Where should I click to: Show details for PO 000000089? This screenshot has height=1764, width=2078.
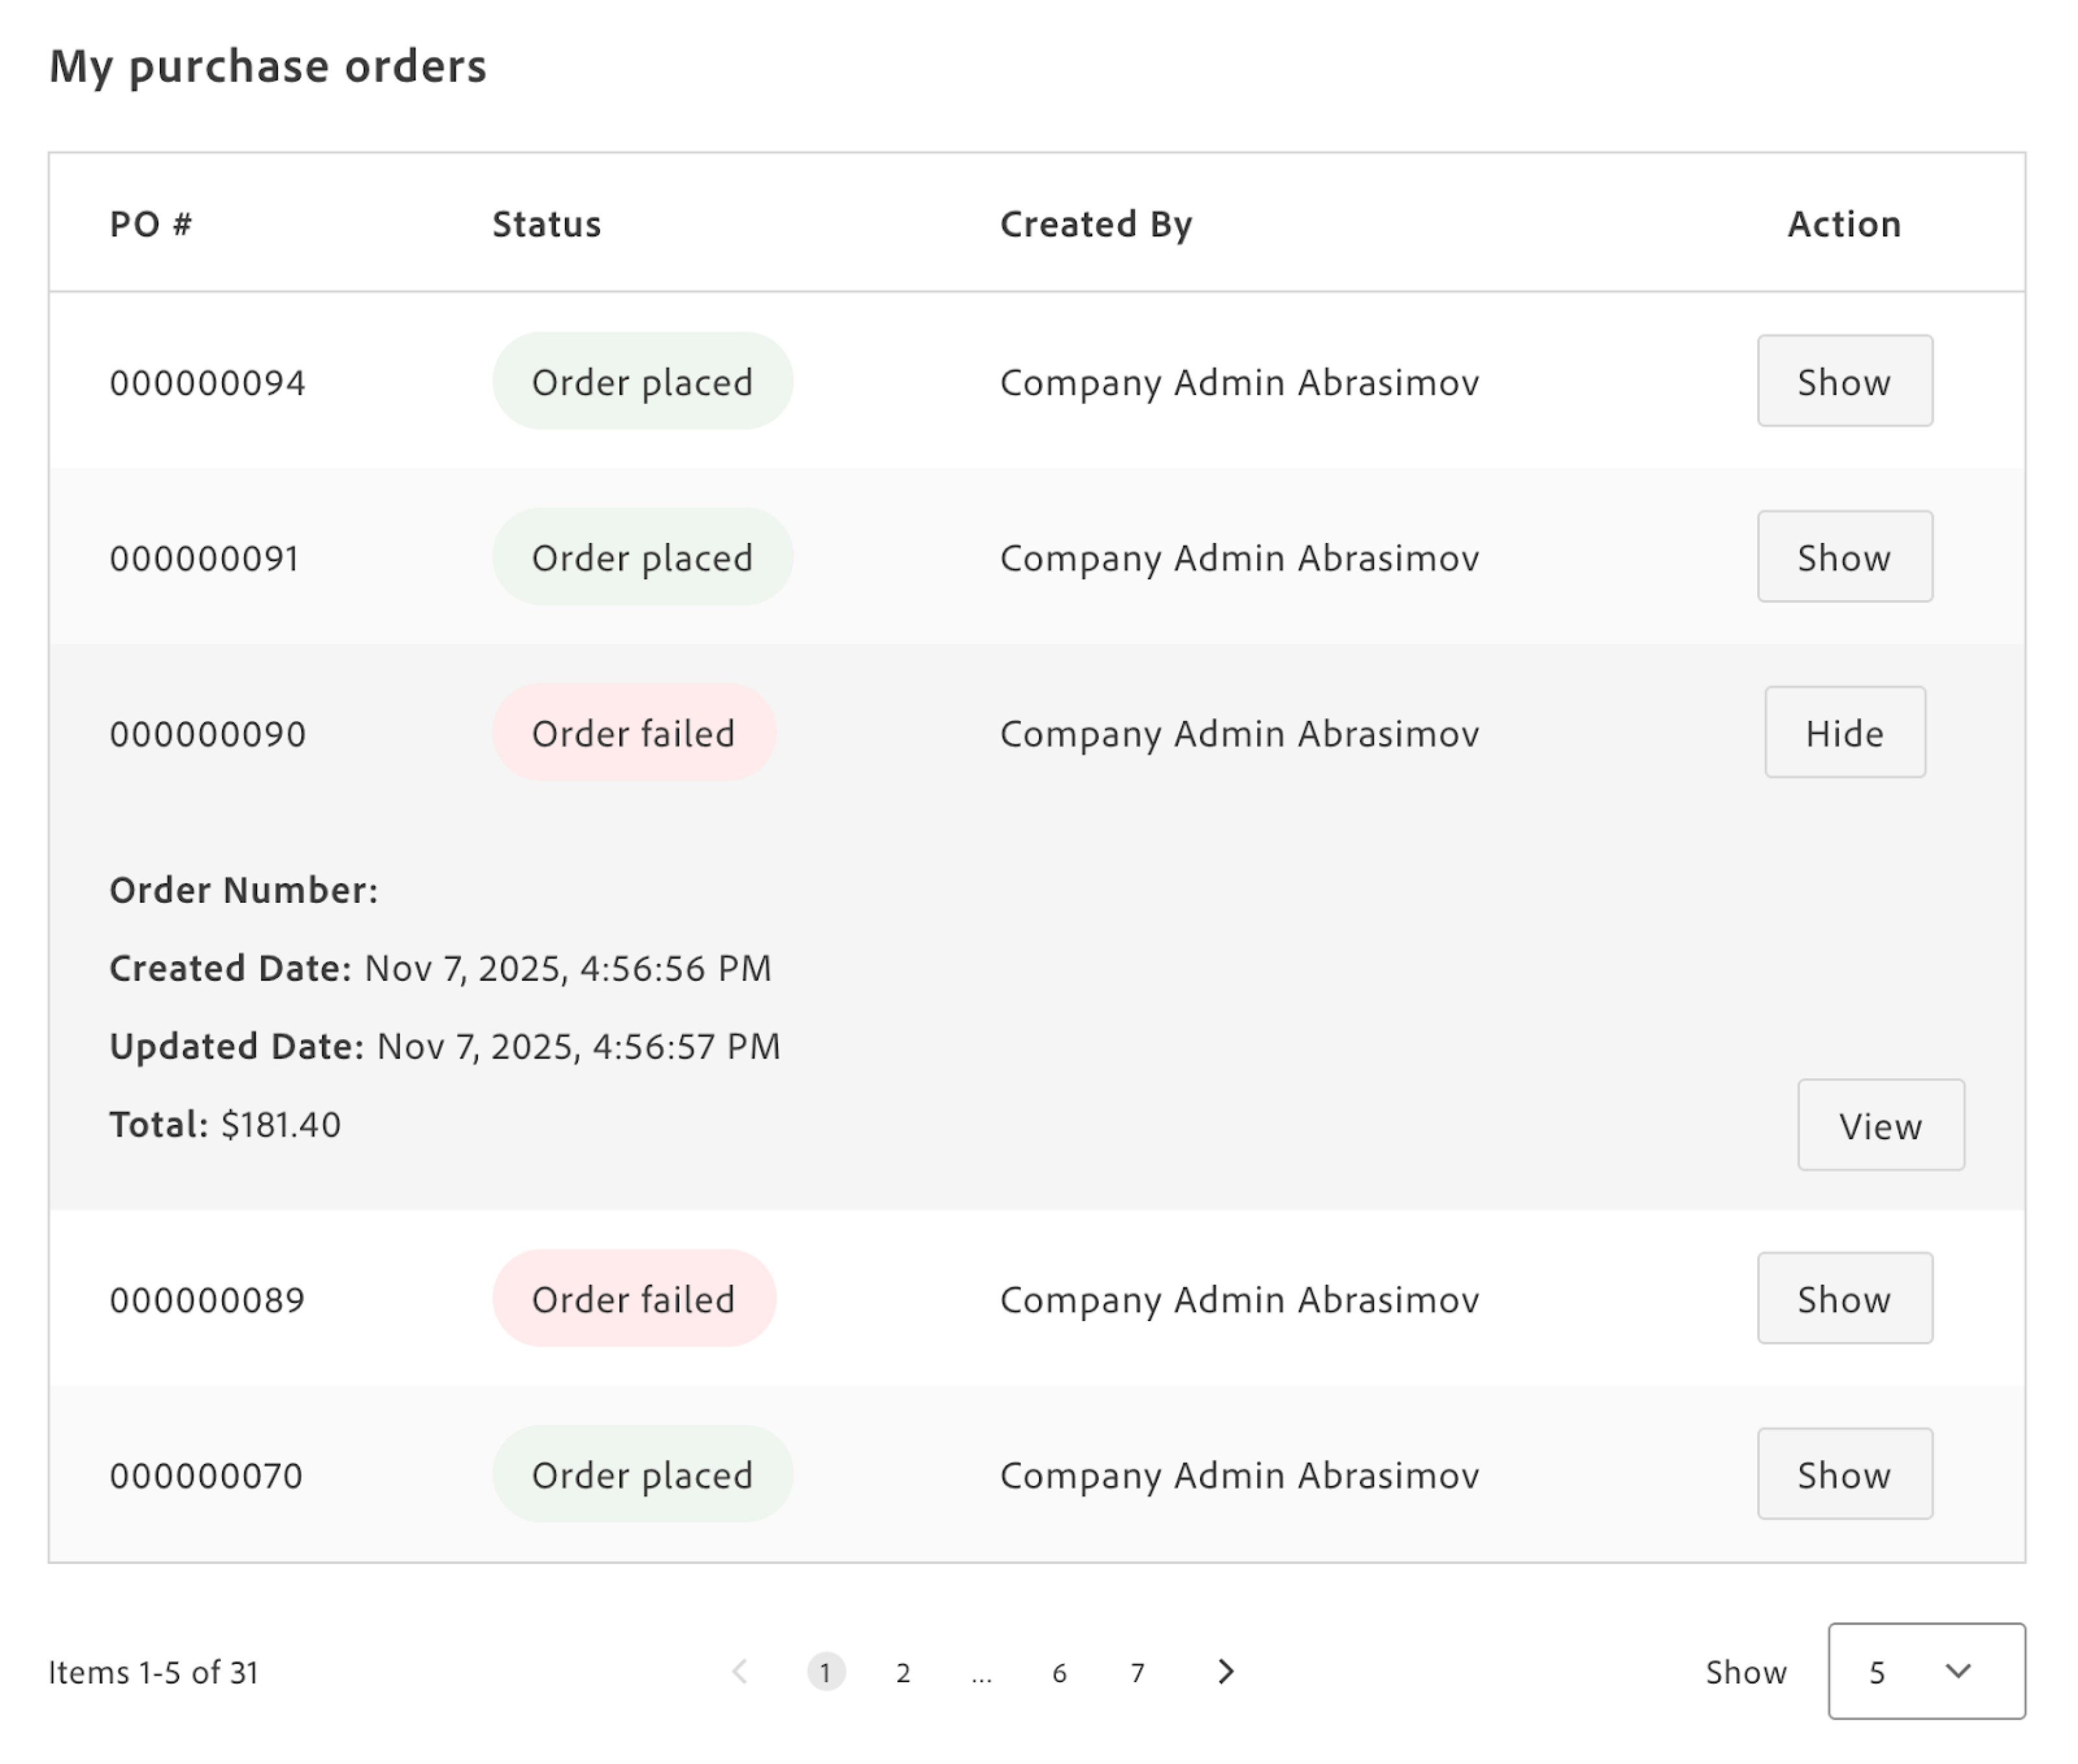pos(1844,1298)
